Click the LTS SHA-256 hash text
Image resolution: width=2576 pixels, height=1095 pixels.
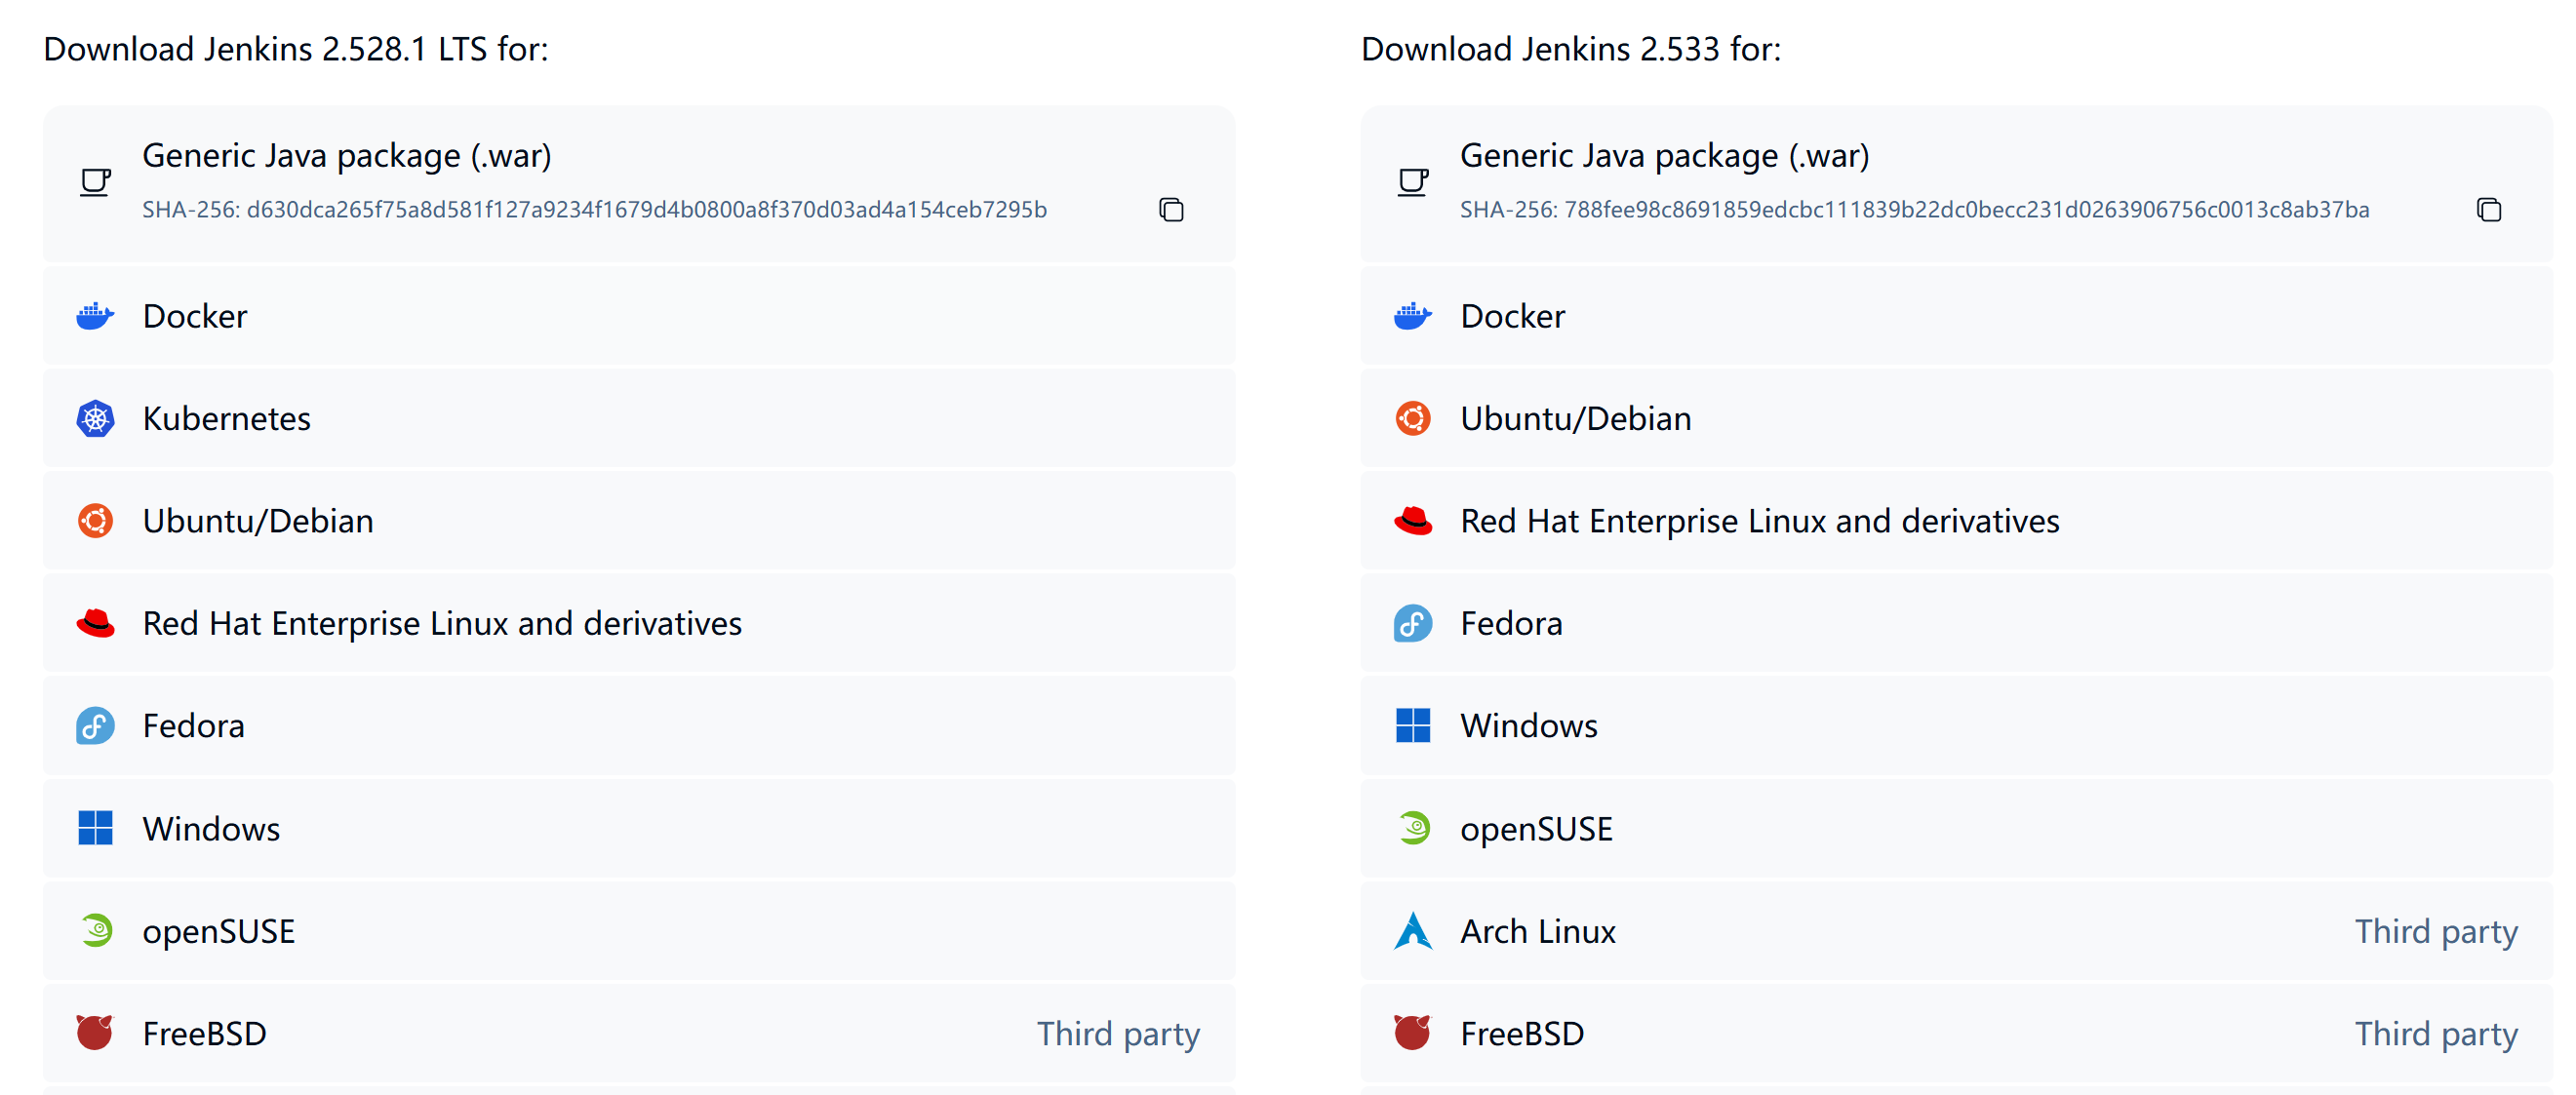pos(646,210)
